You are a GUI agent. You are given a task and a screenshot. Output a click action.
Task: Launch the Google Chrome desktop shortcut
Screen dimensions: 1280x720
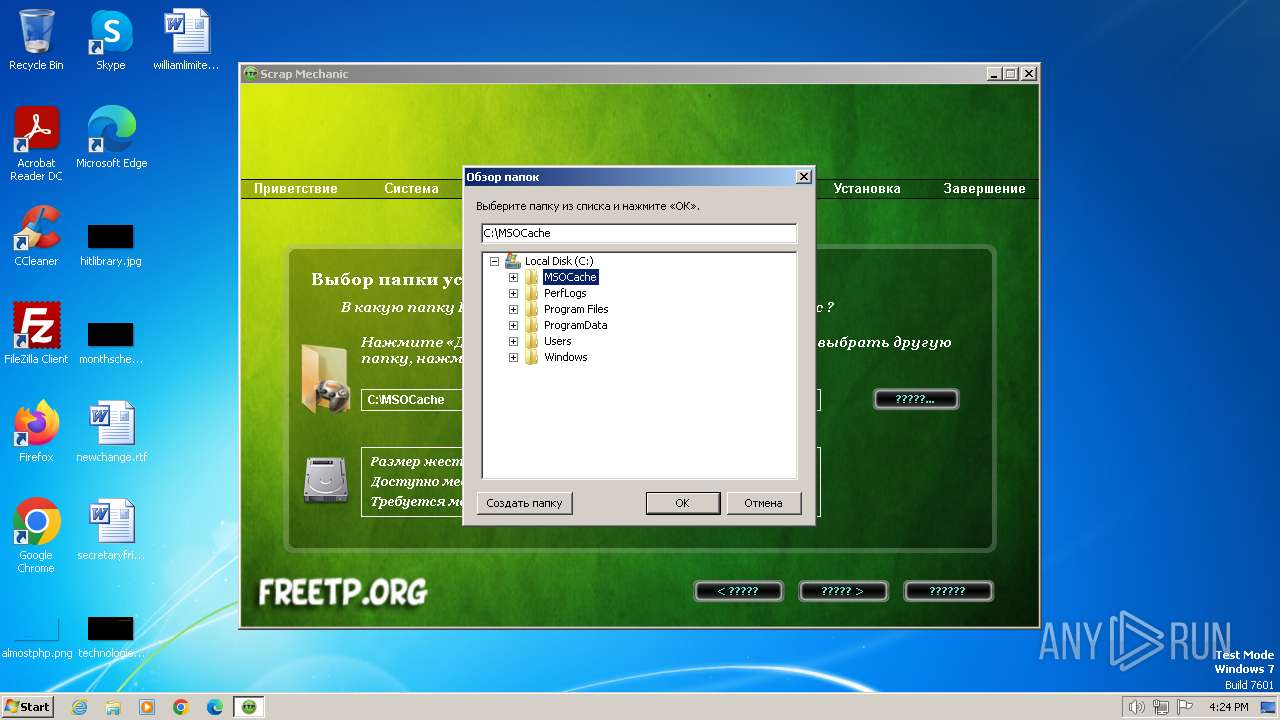coord(36,536)
